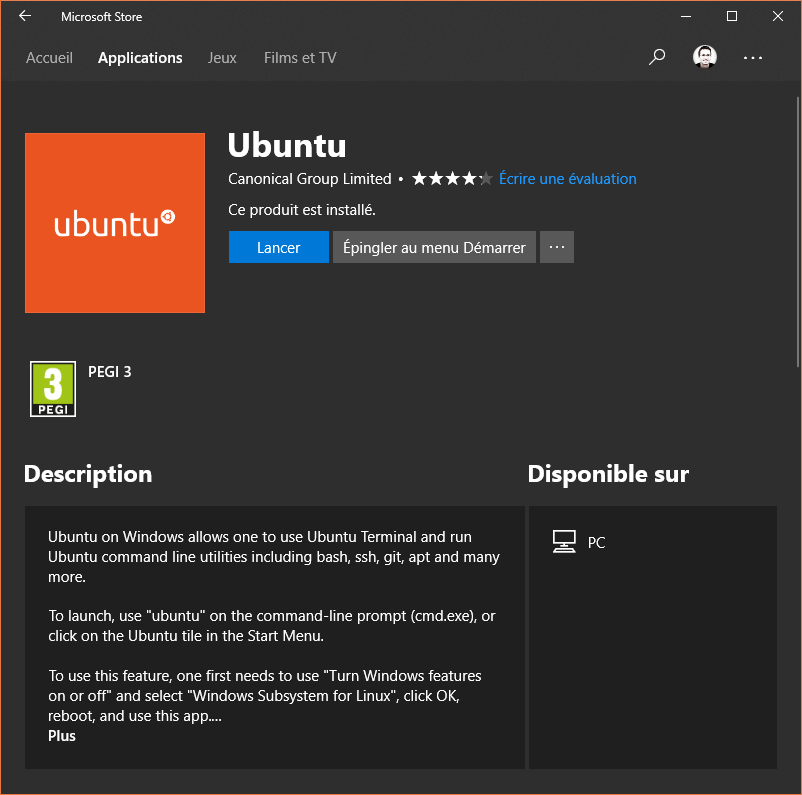
Task: Open the search magnifier icon
Action: (657, 57)
